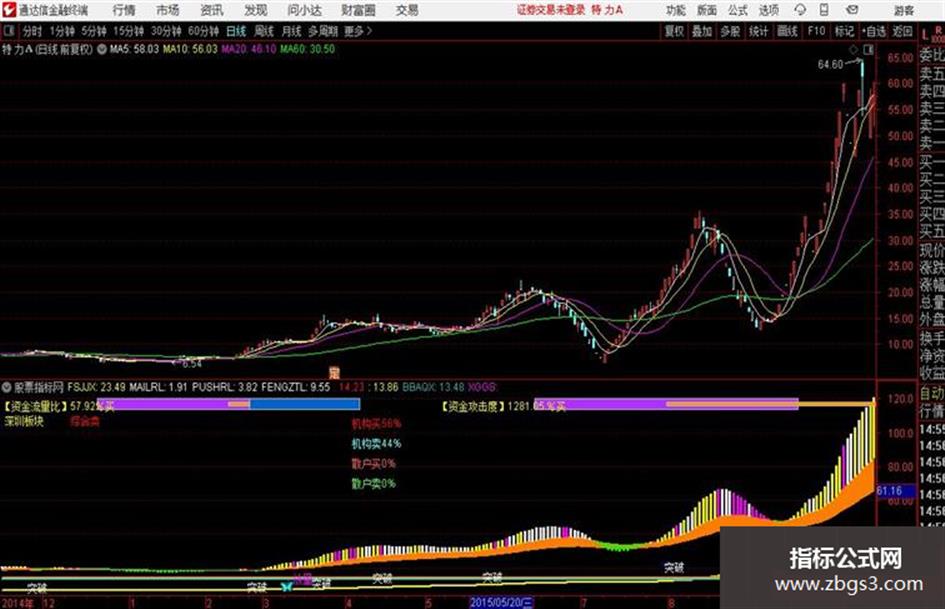The height and width of the screenshot is (609, 945).
Task: Open the 资讯 menu
Action: 212,10
